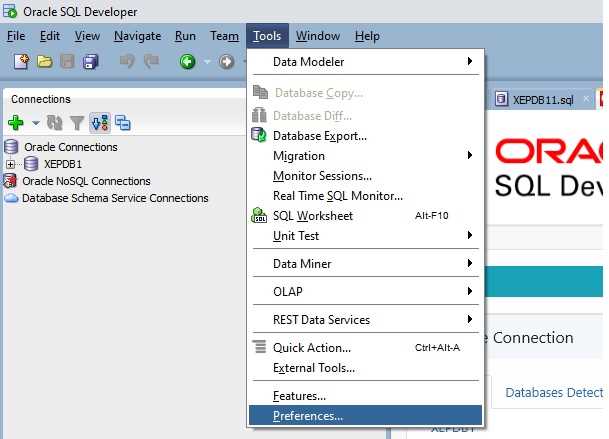Expand the Data Modeler submenu arrow

(470, 61)
